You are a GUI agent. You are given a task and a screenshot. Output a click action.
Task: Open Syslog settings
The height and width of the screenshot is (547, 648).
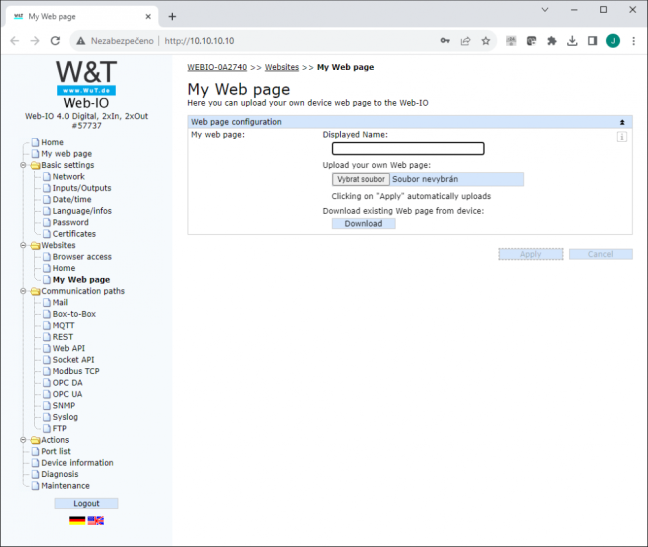(x=65, y=417)
